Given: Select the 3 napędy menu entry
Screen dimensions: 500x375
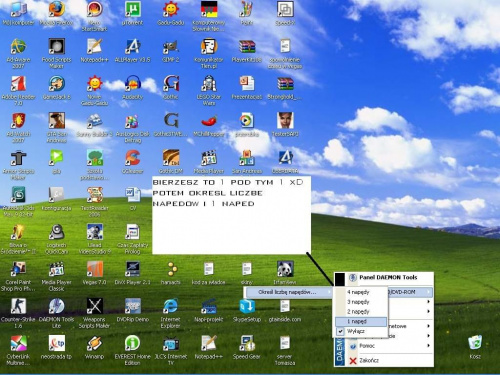Looking at the screenshot, I should point(362,302).
